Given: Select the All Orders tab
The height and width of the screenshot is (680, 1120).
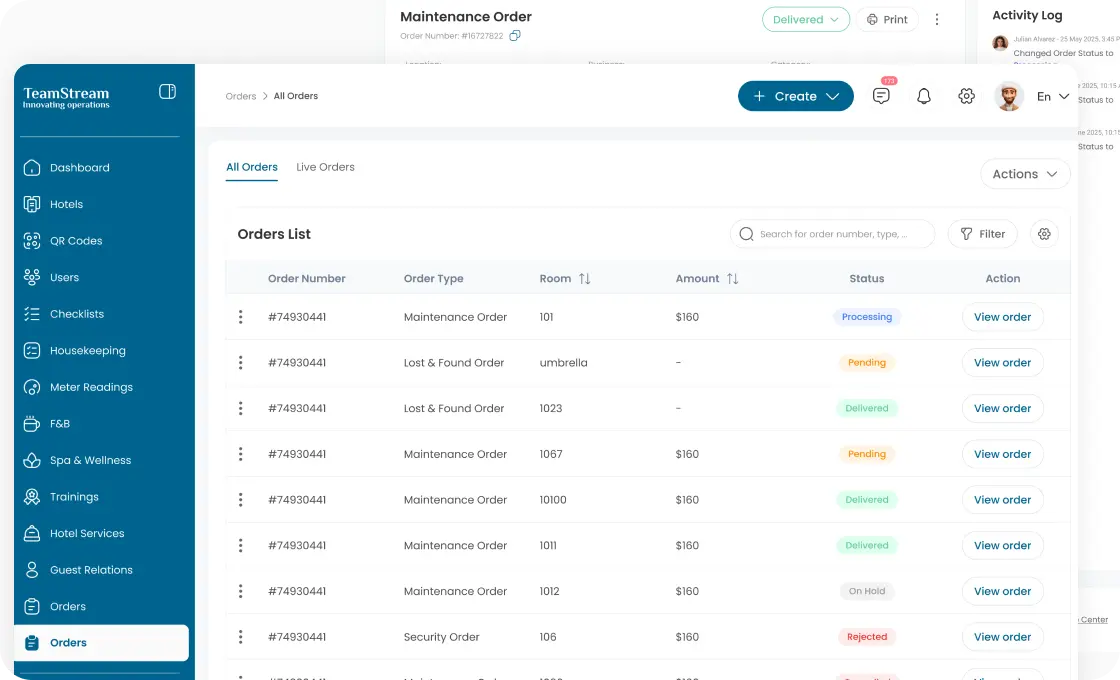Looking at the screenshot, I should [252, 167].
